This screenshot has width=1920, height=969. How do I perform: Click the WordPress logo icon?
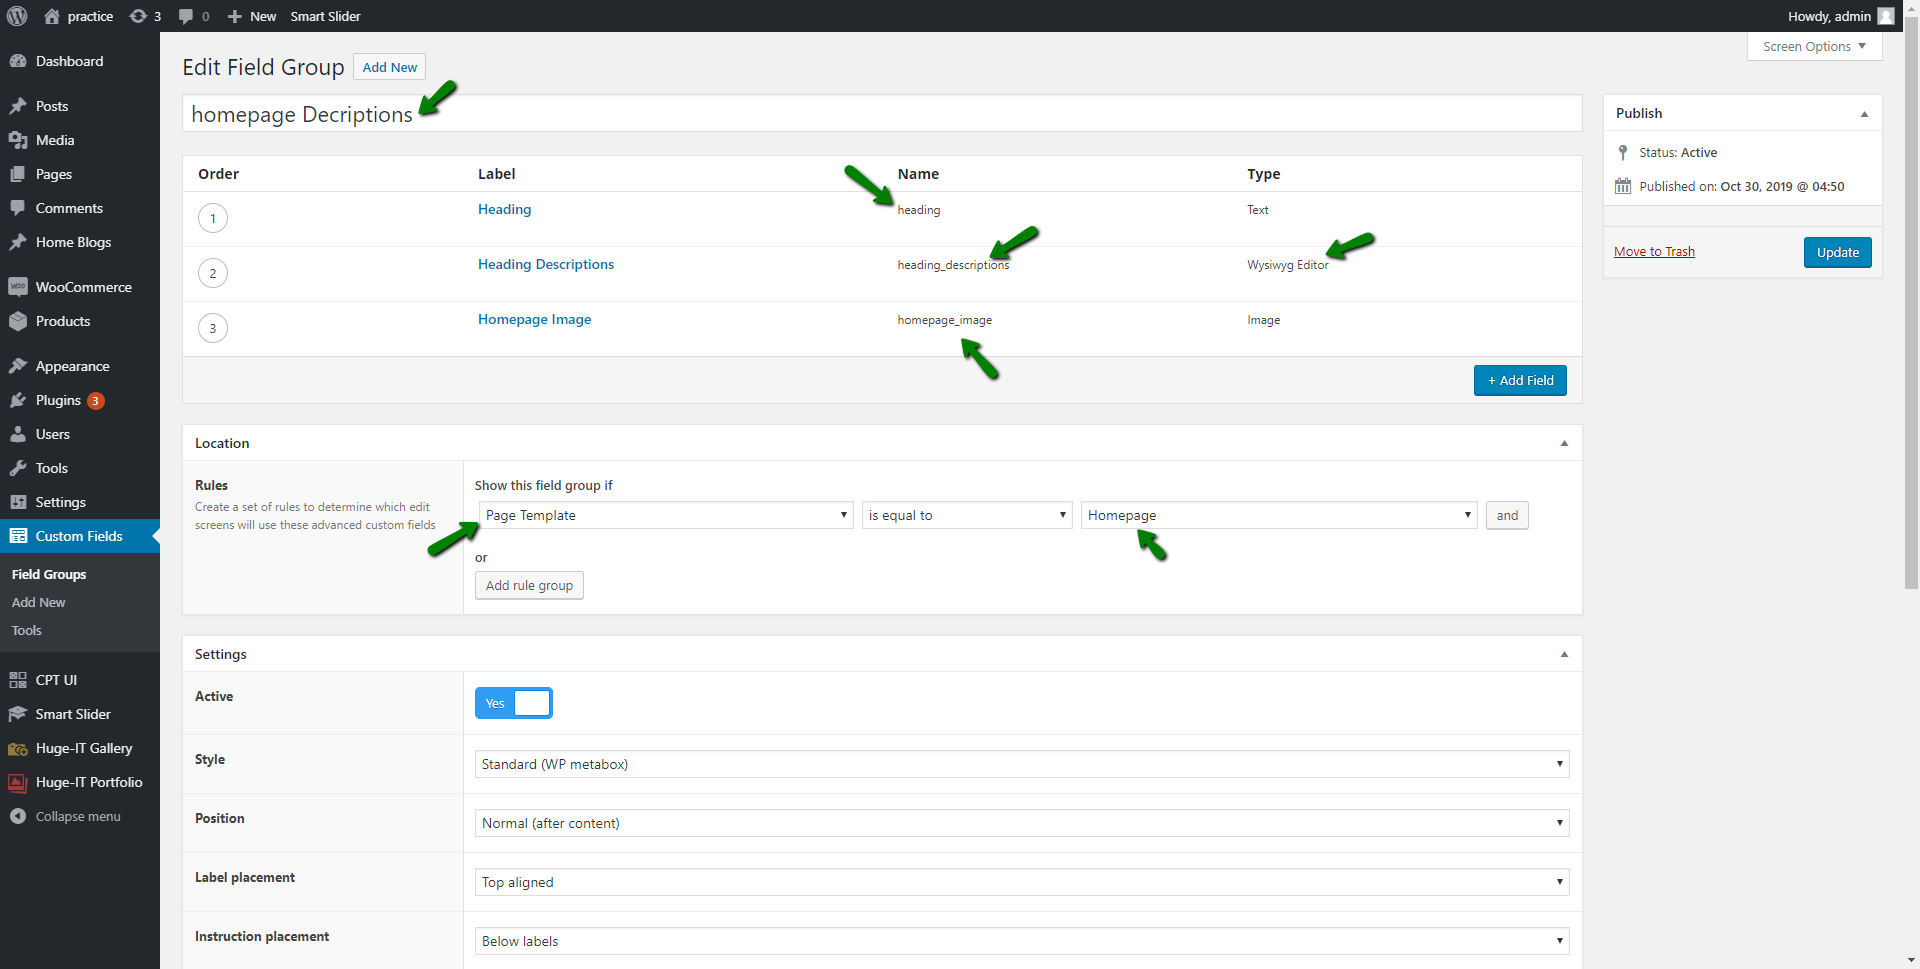pyautogui.click(x=17, y=16)
